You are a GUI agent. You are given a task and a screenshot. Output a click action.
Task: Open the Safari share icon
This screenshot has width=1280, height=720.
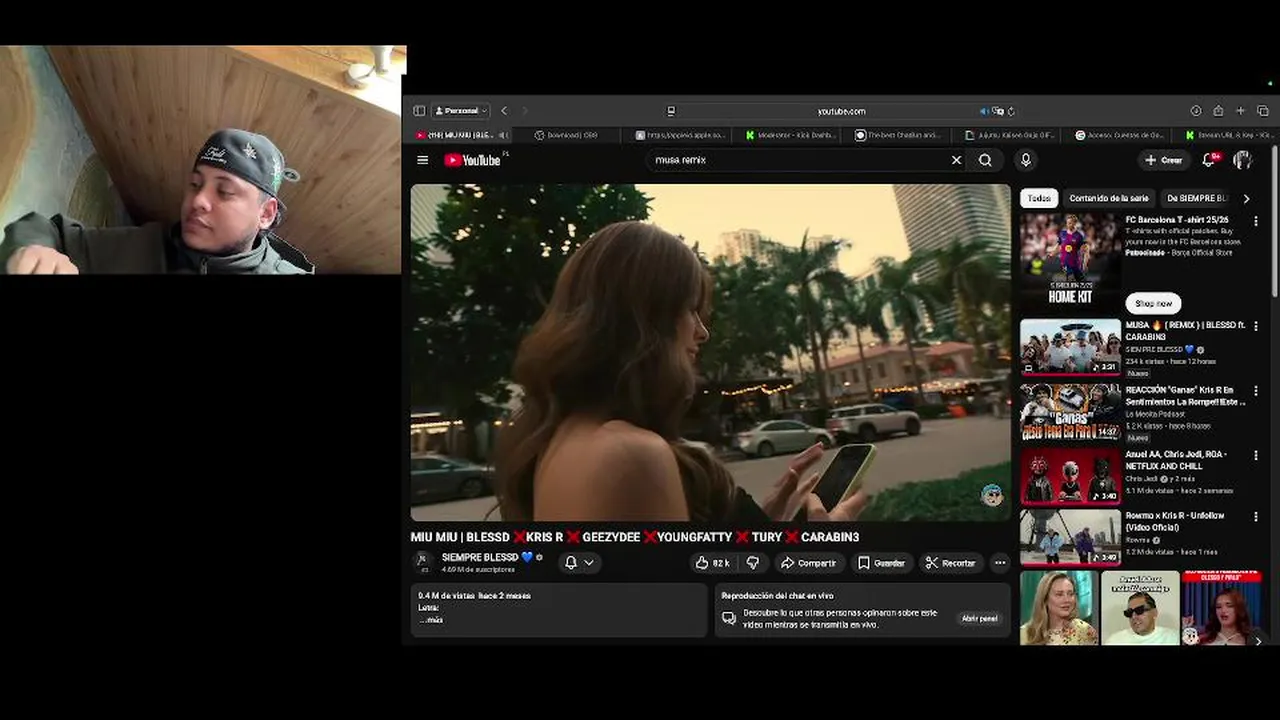[x=1218, y=111]
